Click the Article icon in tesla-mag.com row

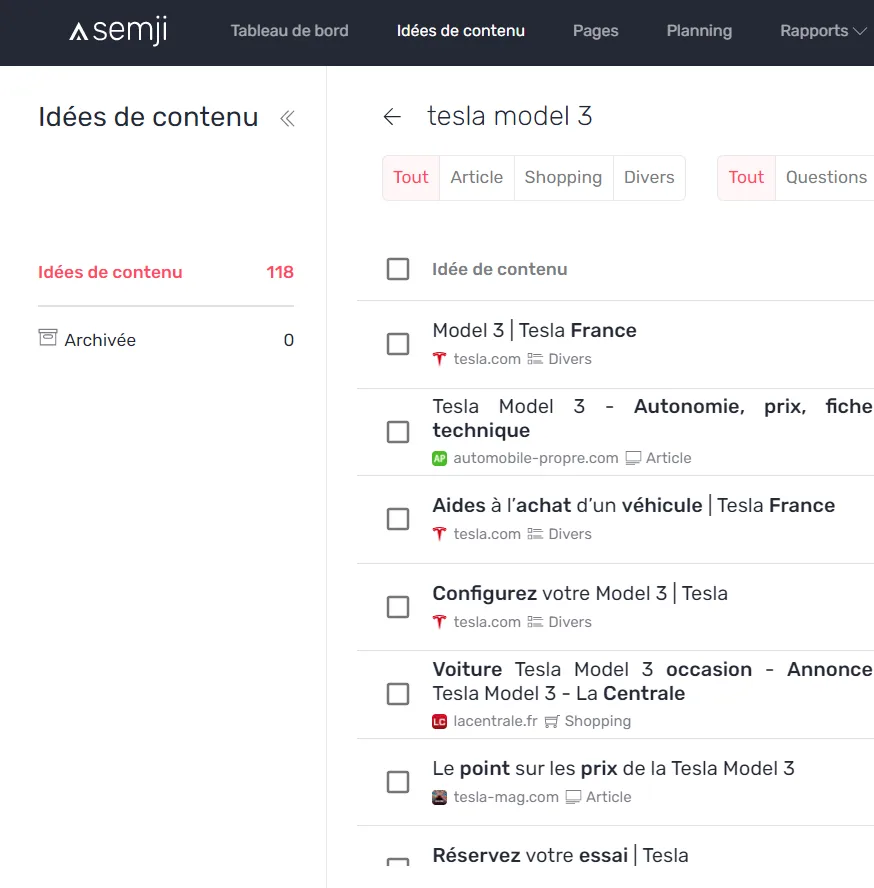[x=573, y=797]
